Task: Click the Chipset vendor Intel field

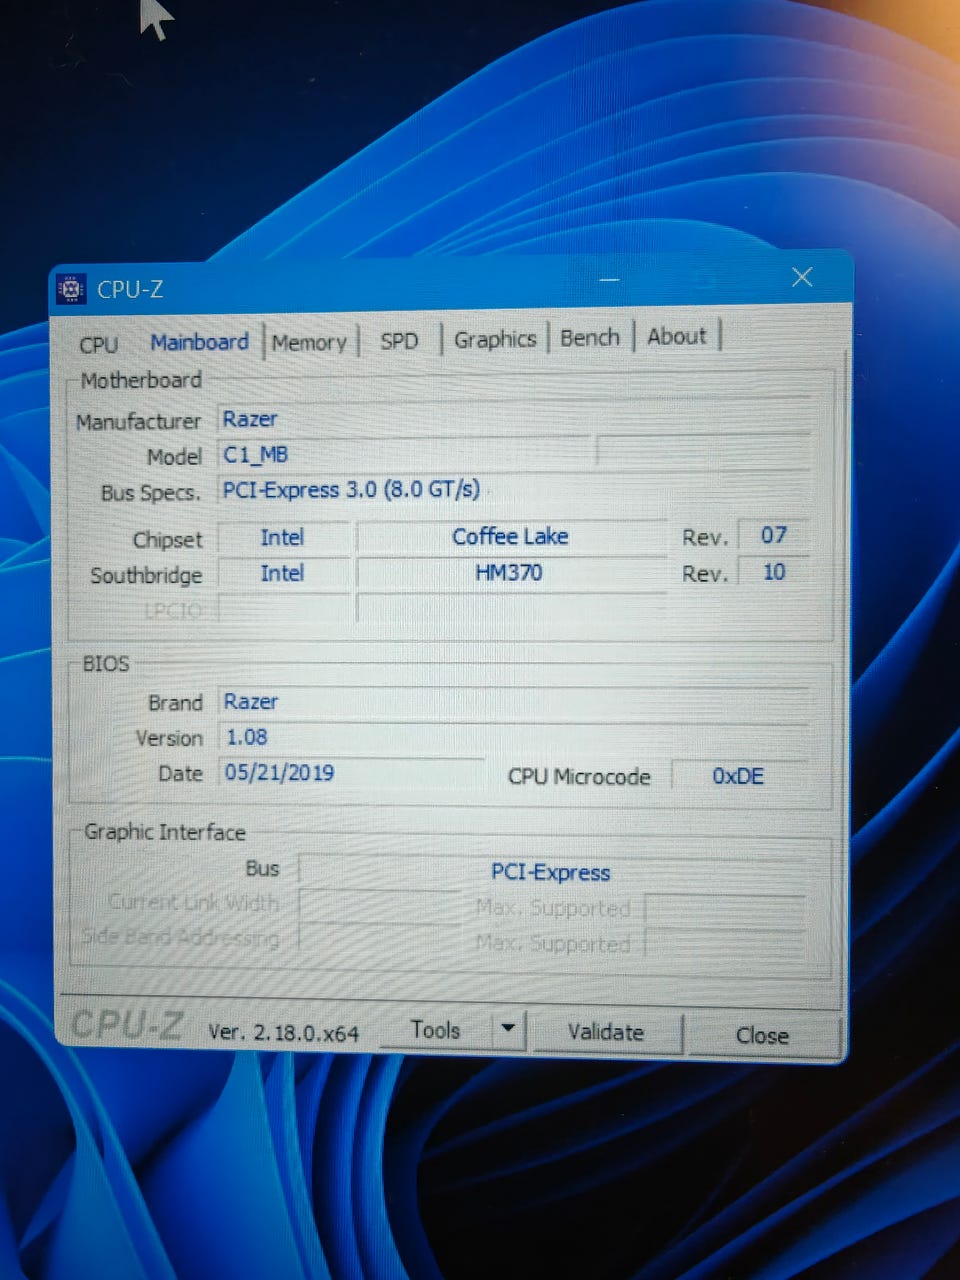Action: point(283,538)
